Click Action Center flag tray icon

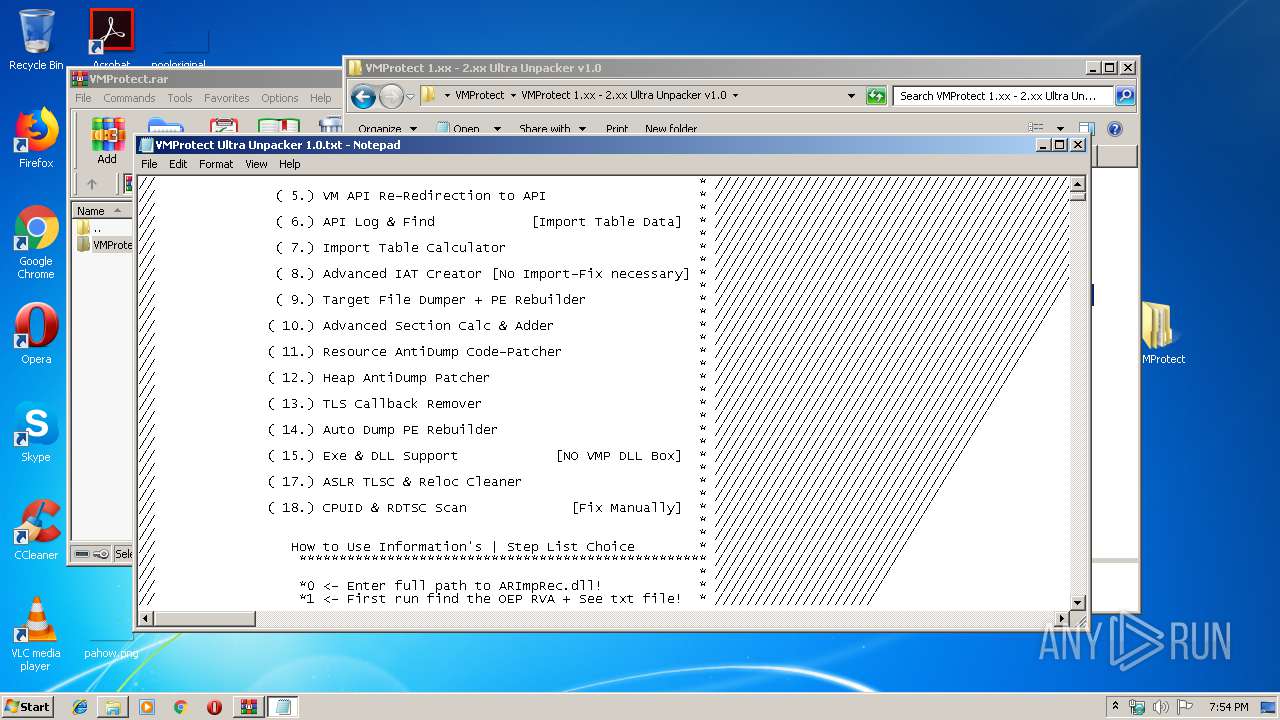[x=1185, y=706]
